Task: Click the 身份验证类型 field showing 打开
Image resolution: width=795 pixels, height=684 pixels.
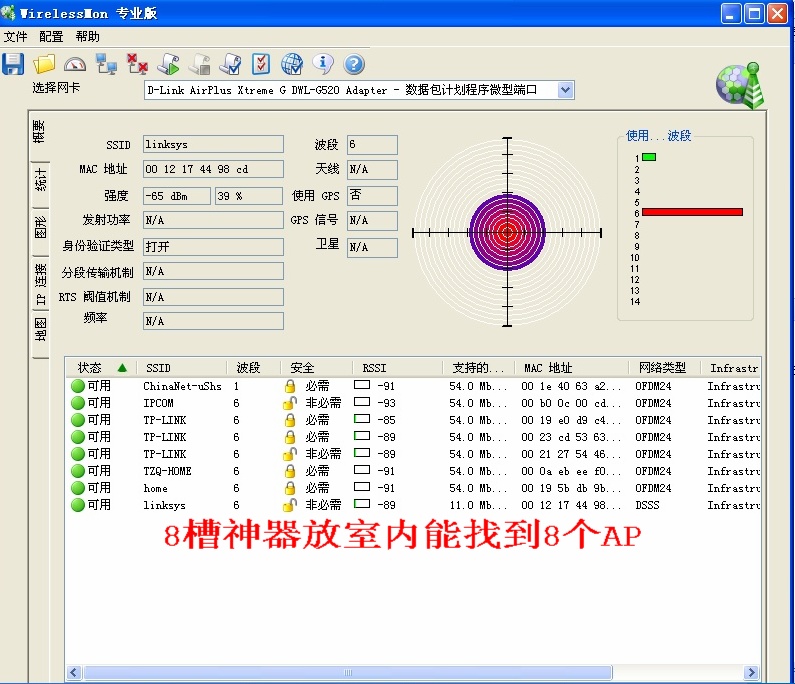Action: pyautogui.click(x=213, y=247)
